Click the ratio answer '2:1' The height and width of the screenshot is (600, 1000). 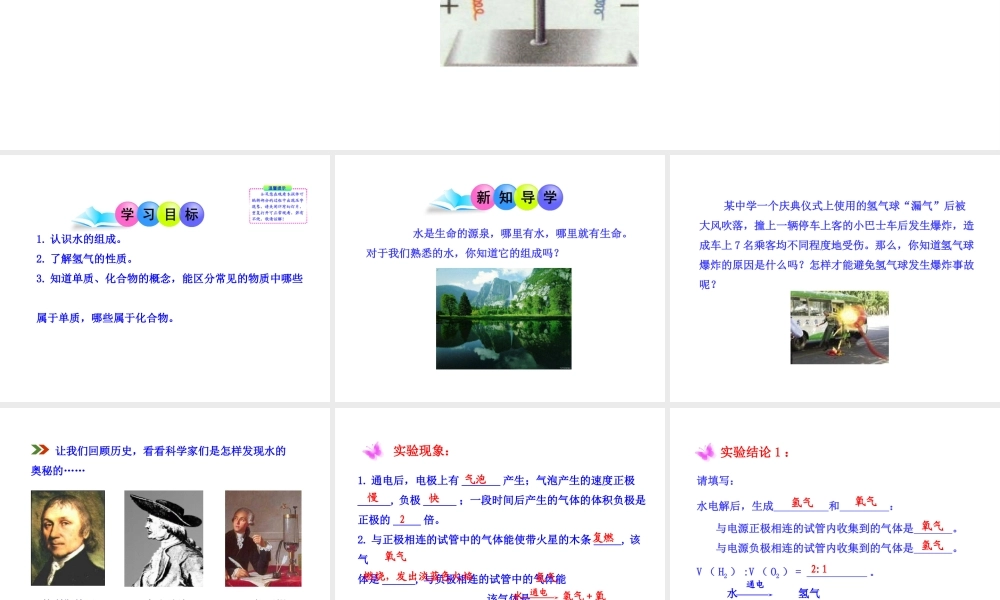[819, 569]
